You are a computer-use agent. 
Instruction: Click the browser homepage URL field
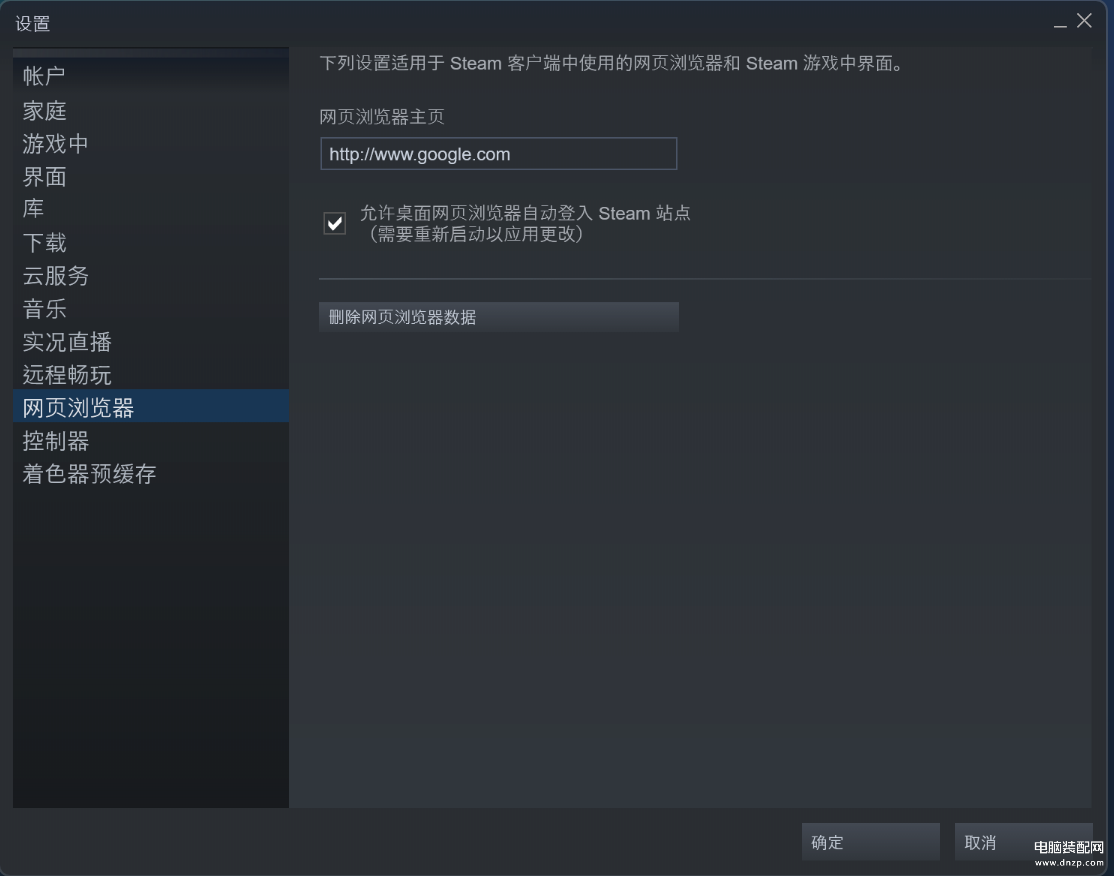[498, 154]
